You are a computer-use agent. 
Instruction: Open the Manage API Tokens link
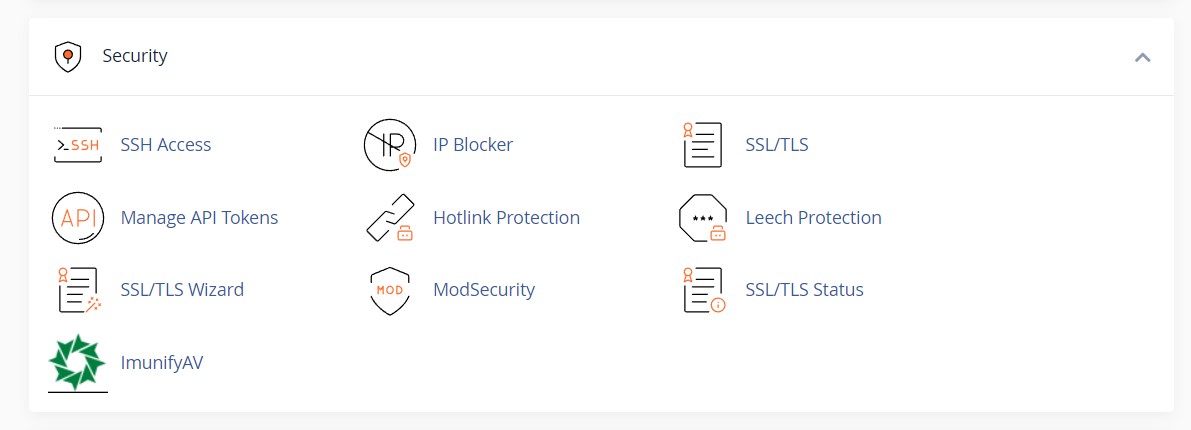pyautogui.click(x=199, y=218)
